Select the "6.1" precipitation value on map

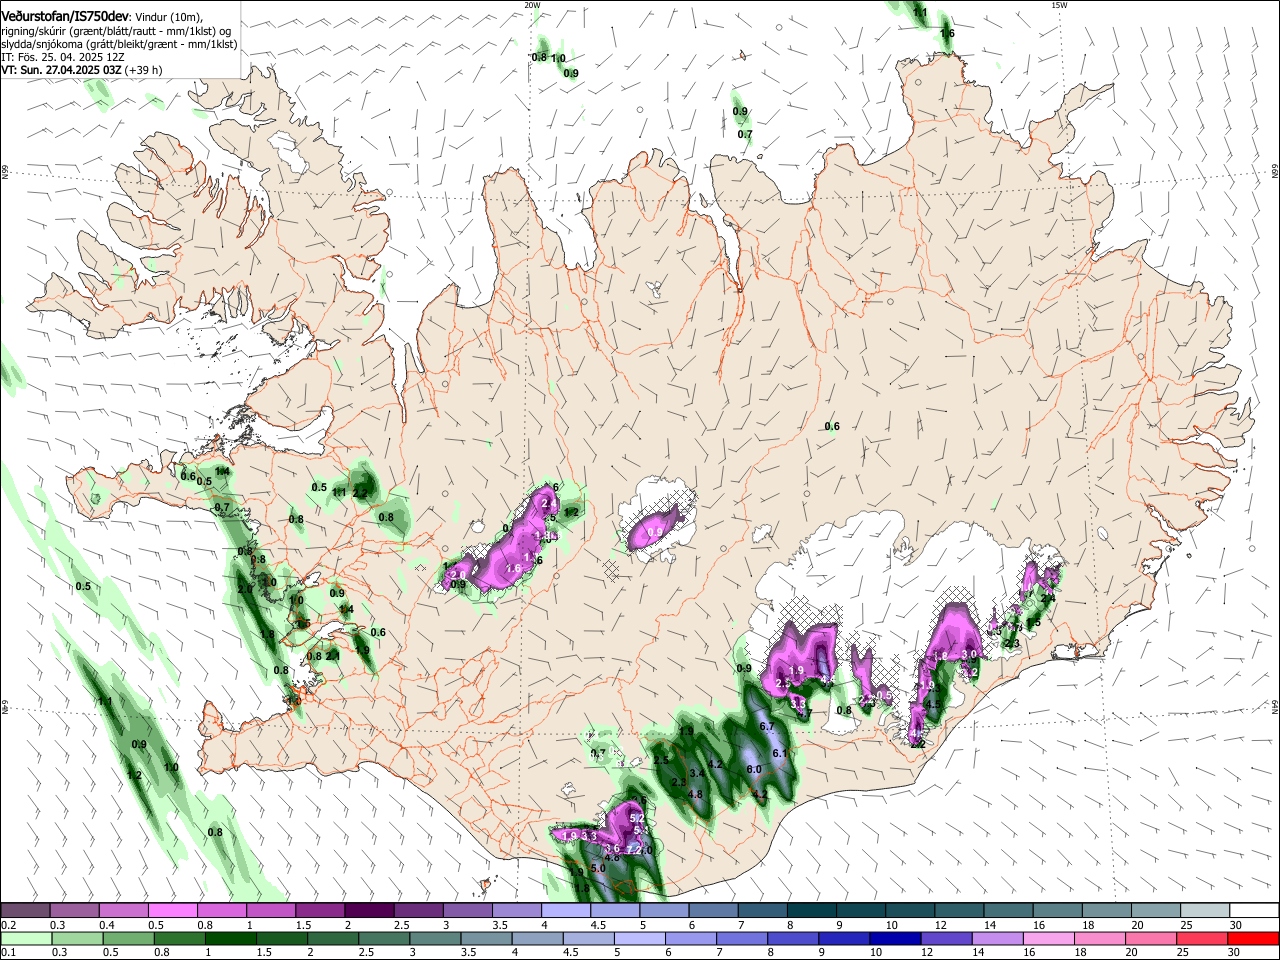(x=781, y=753)
